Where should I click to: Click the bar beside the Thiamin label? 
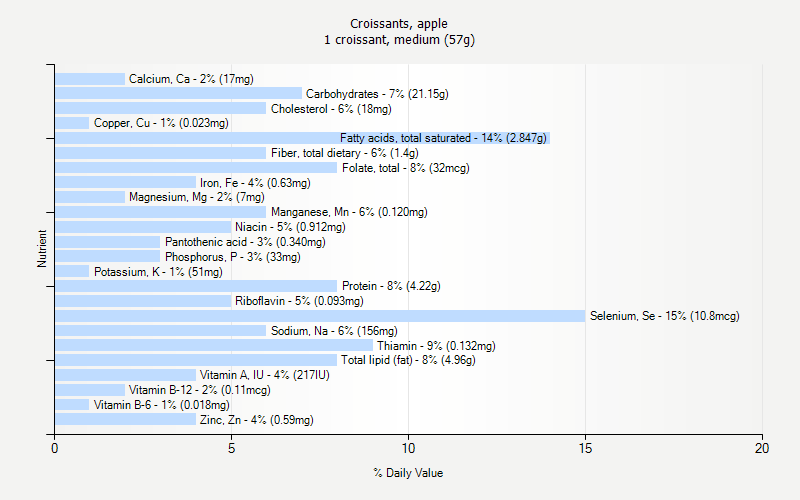pyautogui.click(x=214, y=345)
